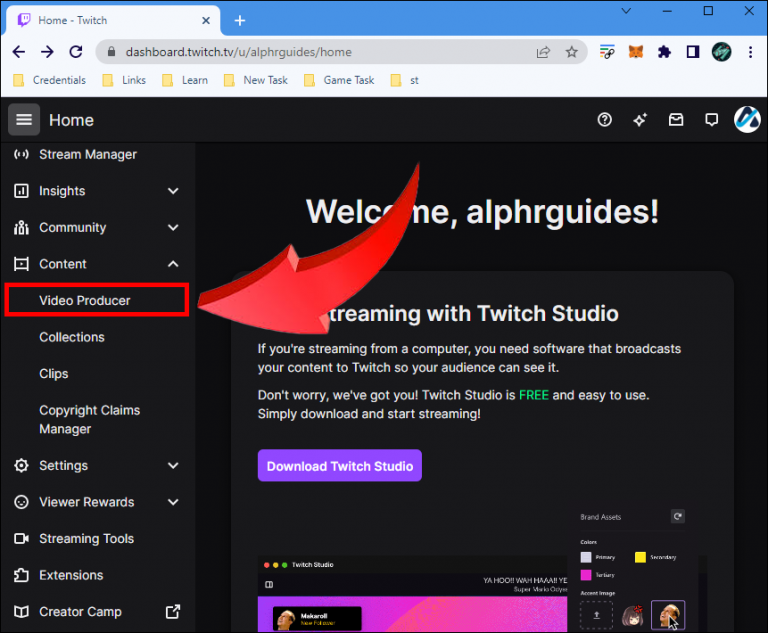Reload the Twitch dashboard page
The height and width of the screenshot is (633, 768).
pyautogui.click(x=76, y=51)
